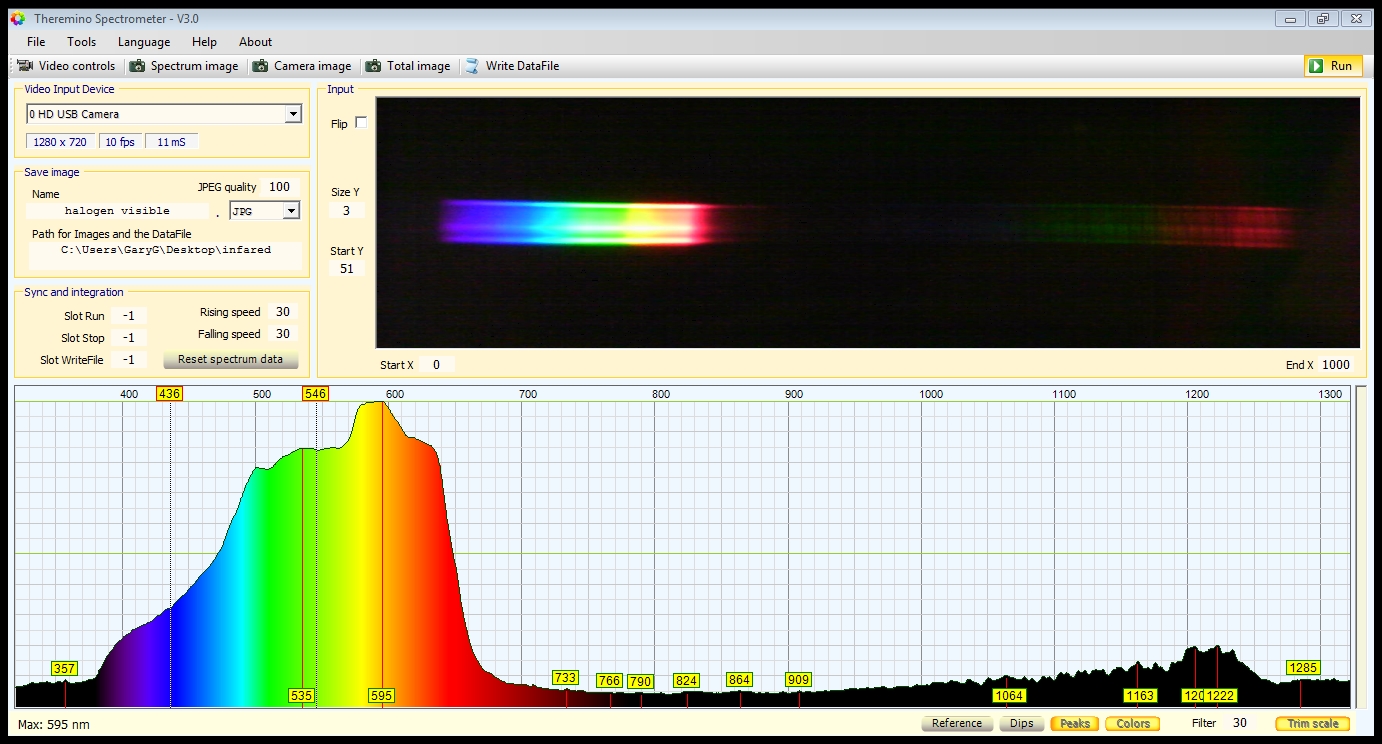Open the JPG image format dropdown
Image resolution: width=1382 pixels, height=744 pixels.
(291, 211)
